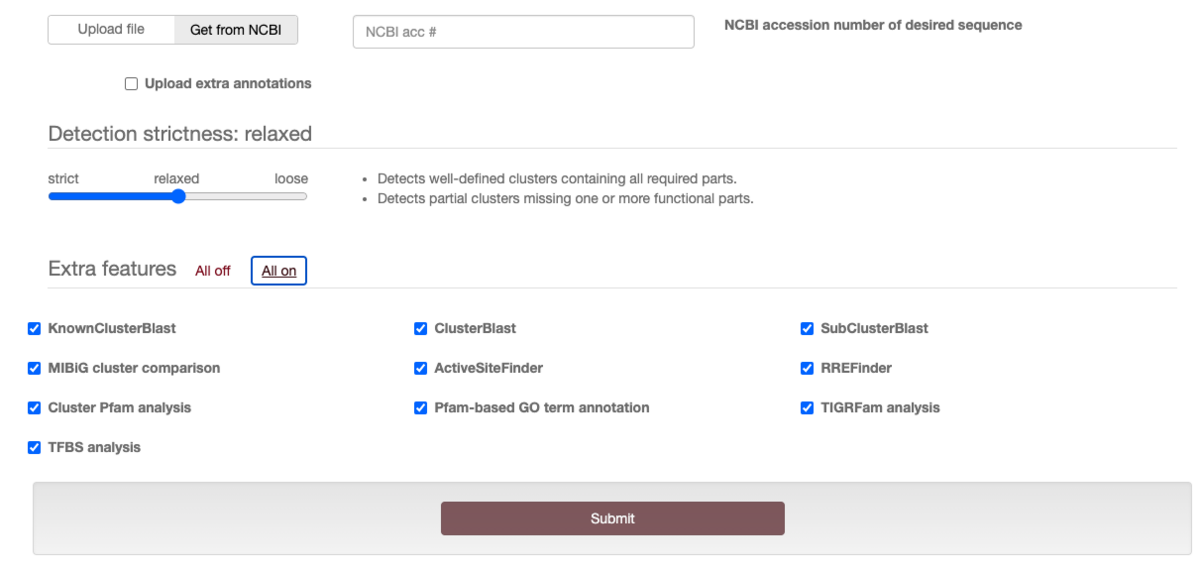
Task: Click the All on button
Action: coord(279,271)
